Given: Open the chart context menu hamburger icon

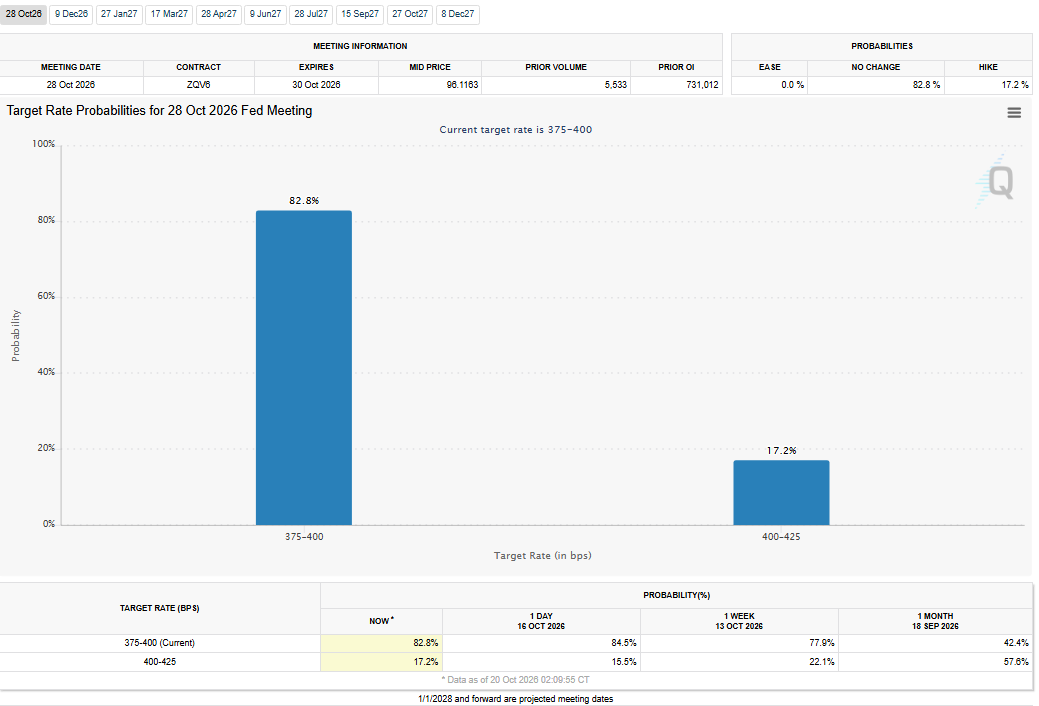Looking at the screenshot, I should [x=1014, y=113].
